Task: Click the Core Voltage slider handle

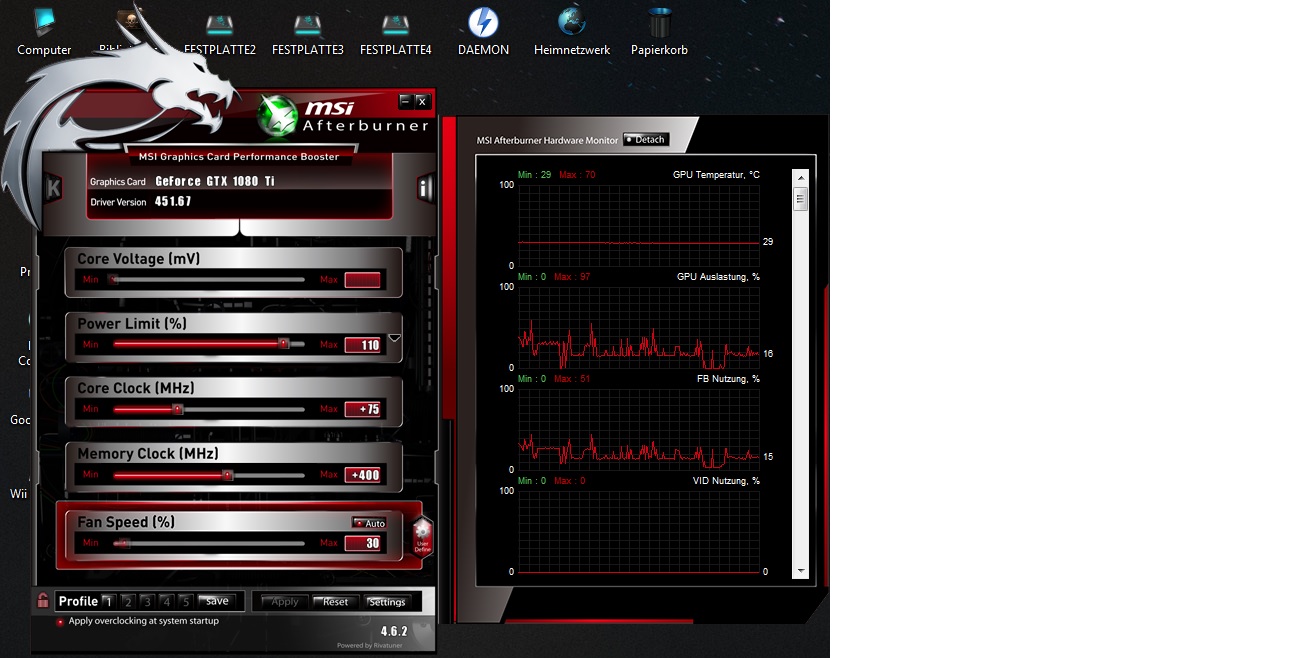Action: [113, 280]
